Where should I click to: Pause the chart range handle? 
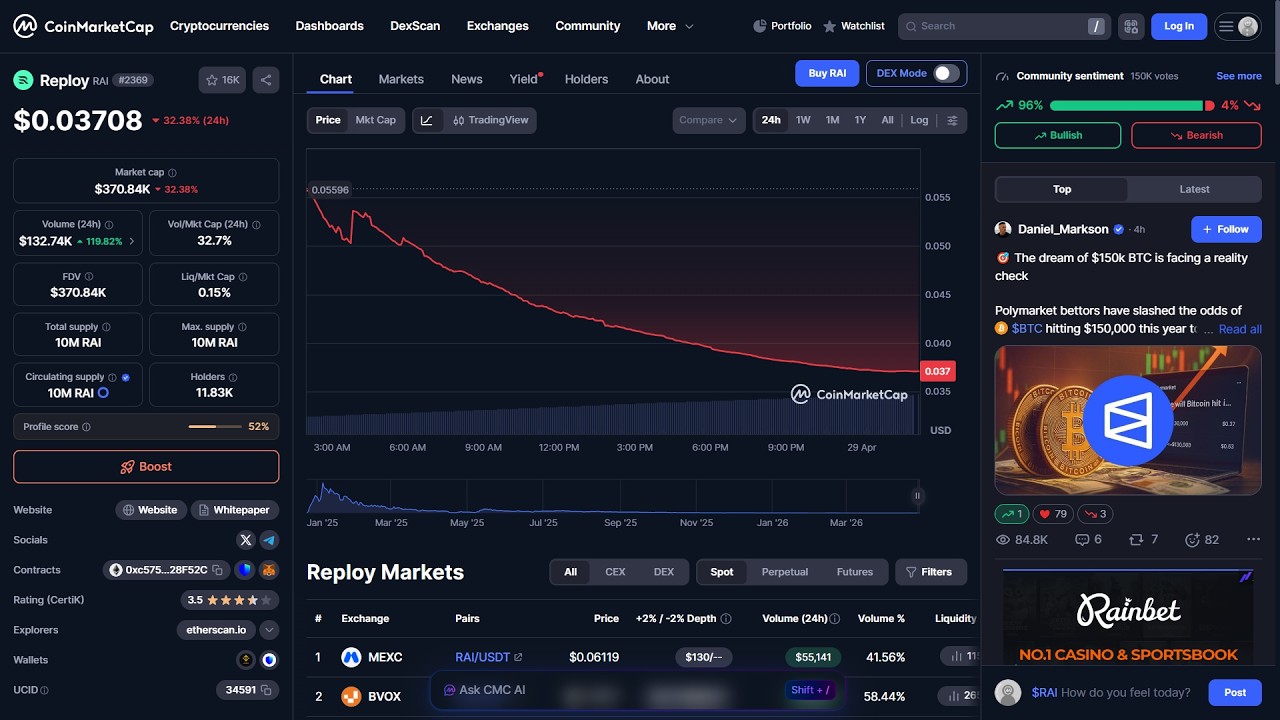[x=917, y=496]
